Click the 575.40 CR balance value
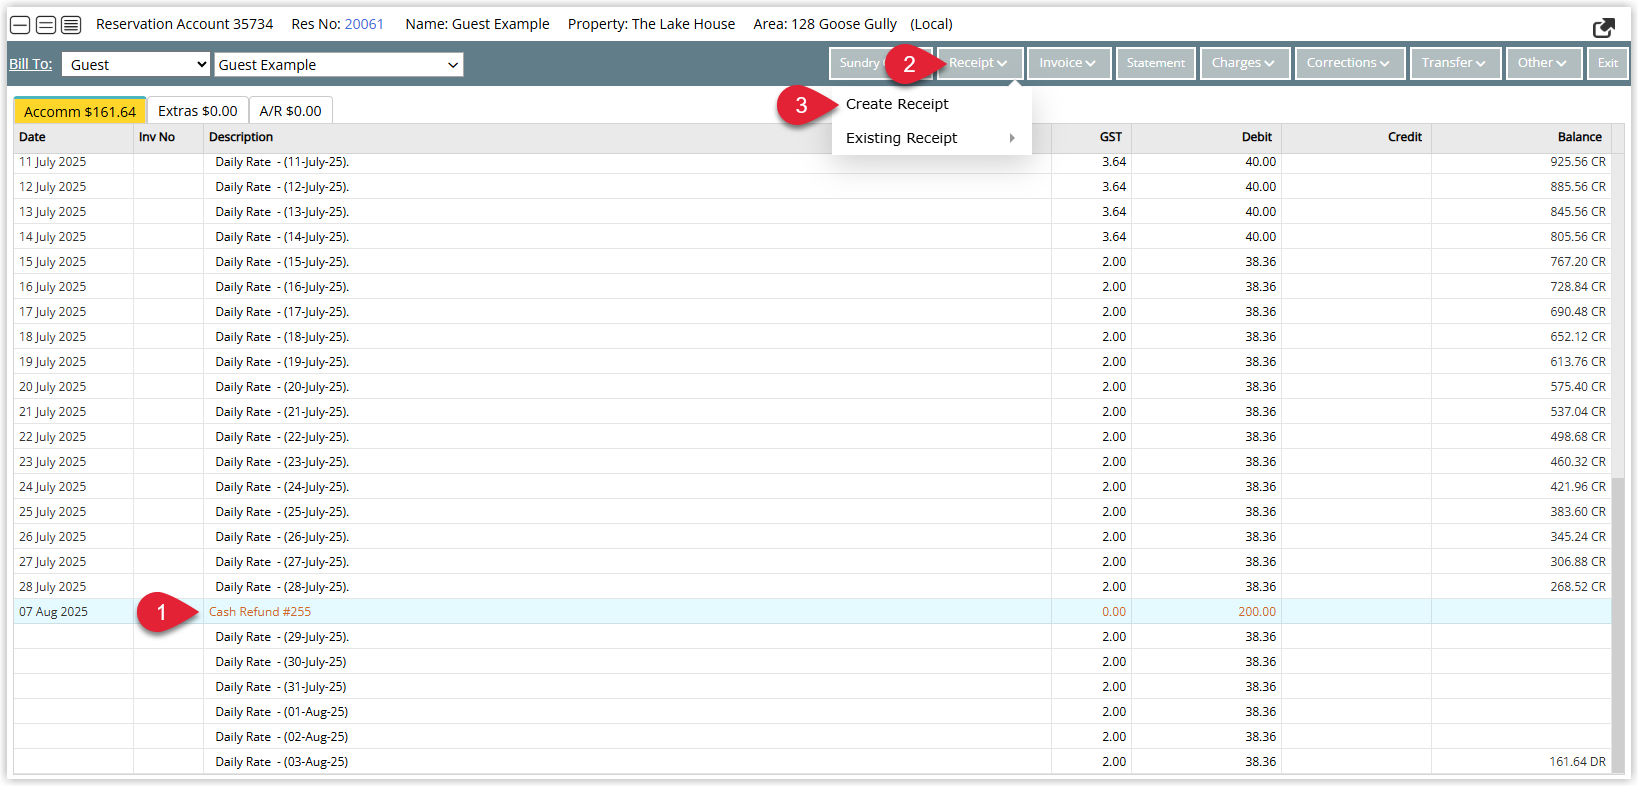This screenshot has width=1639, height=787. tap(1578, 387)
